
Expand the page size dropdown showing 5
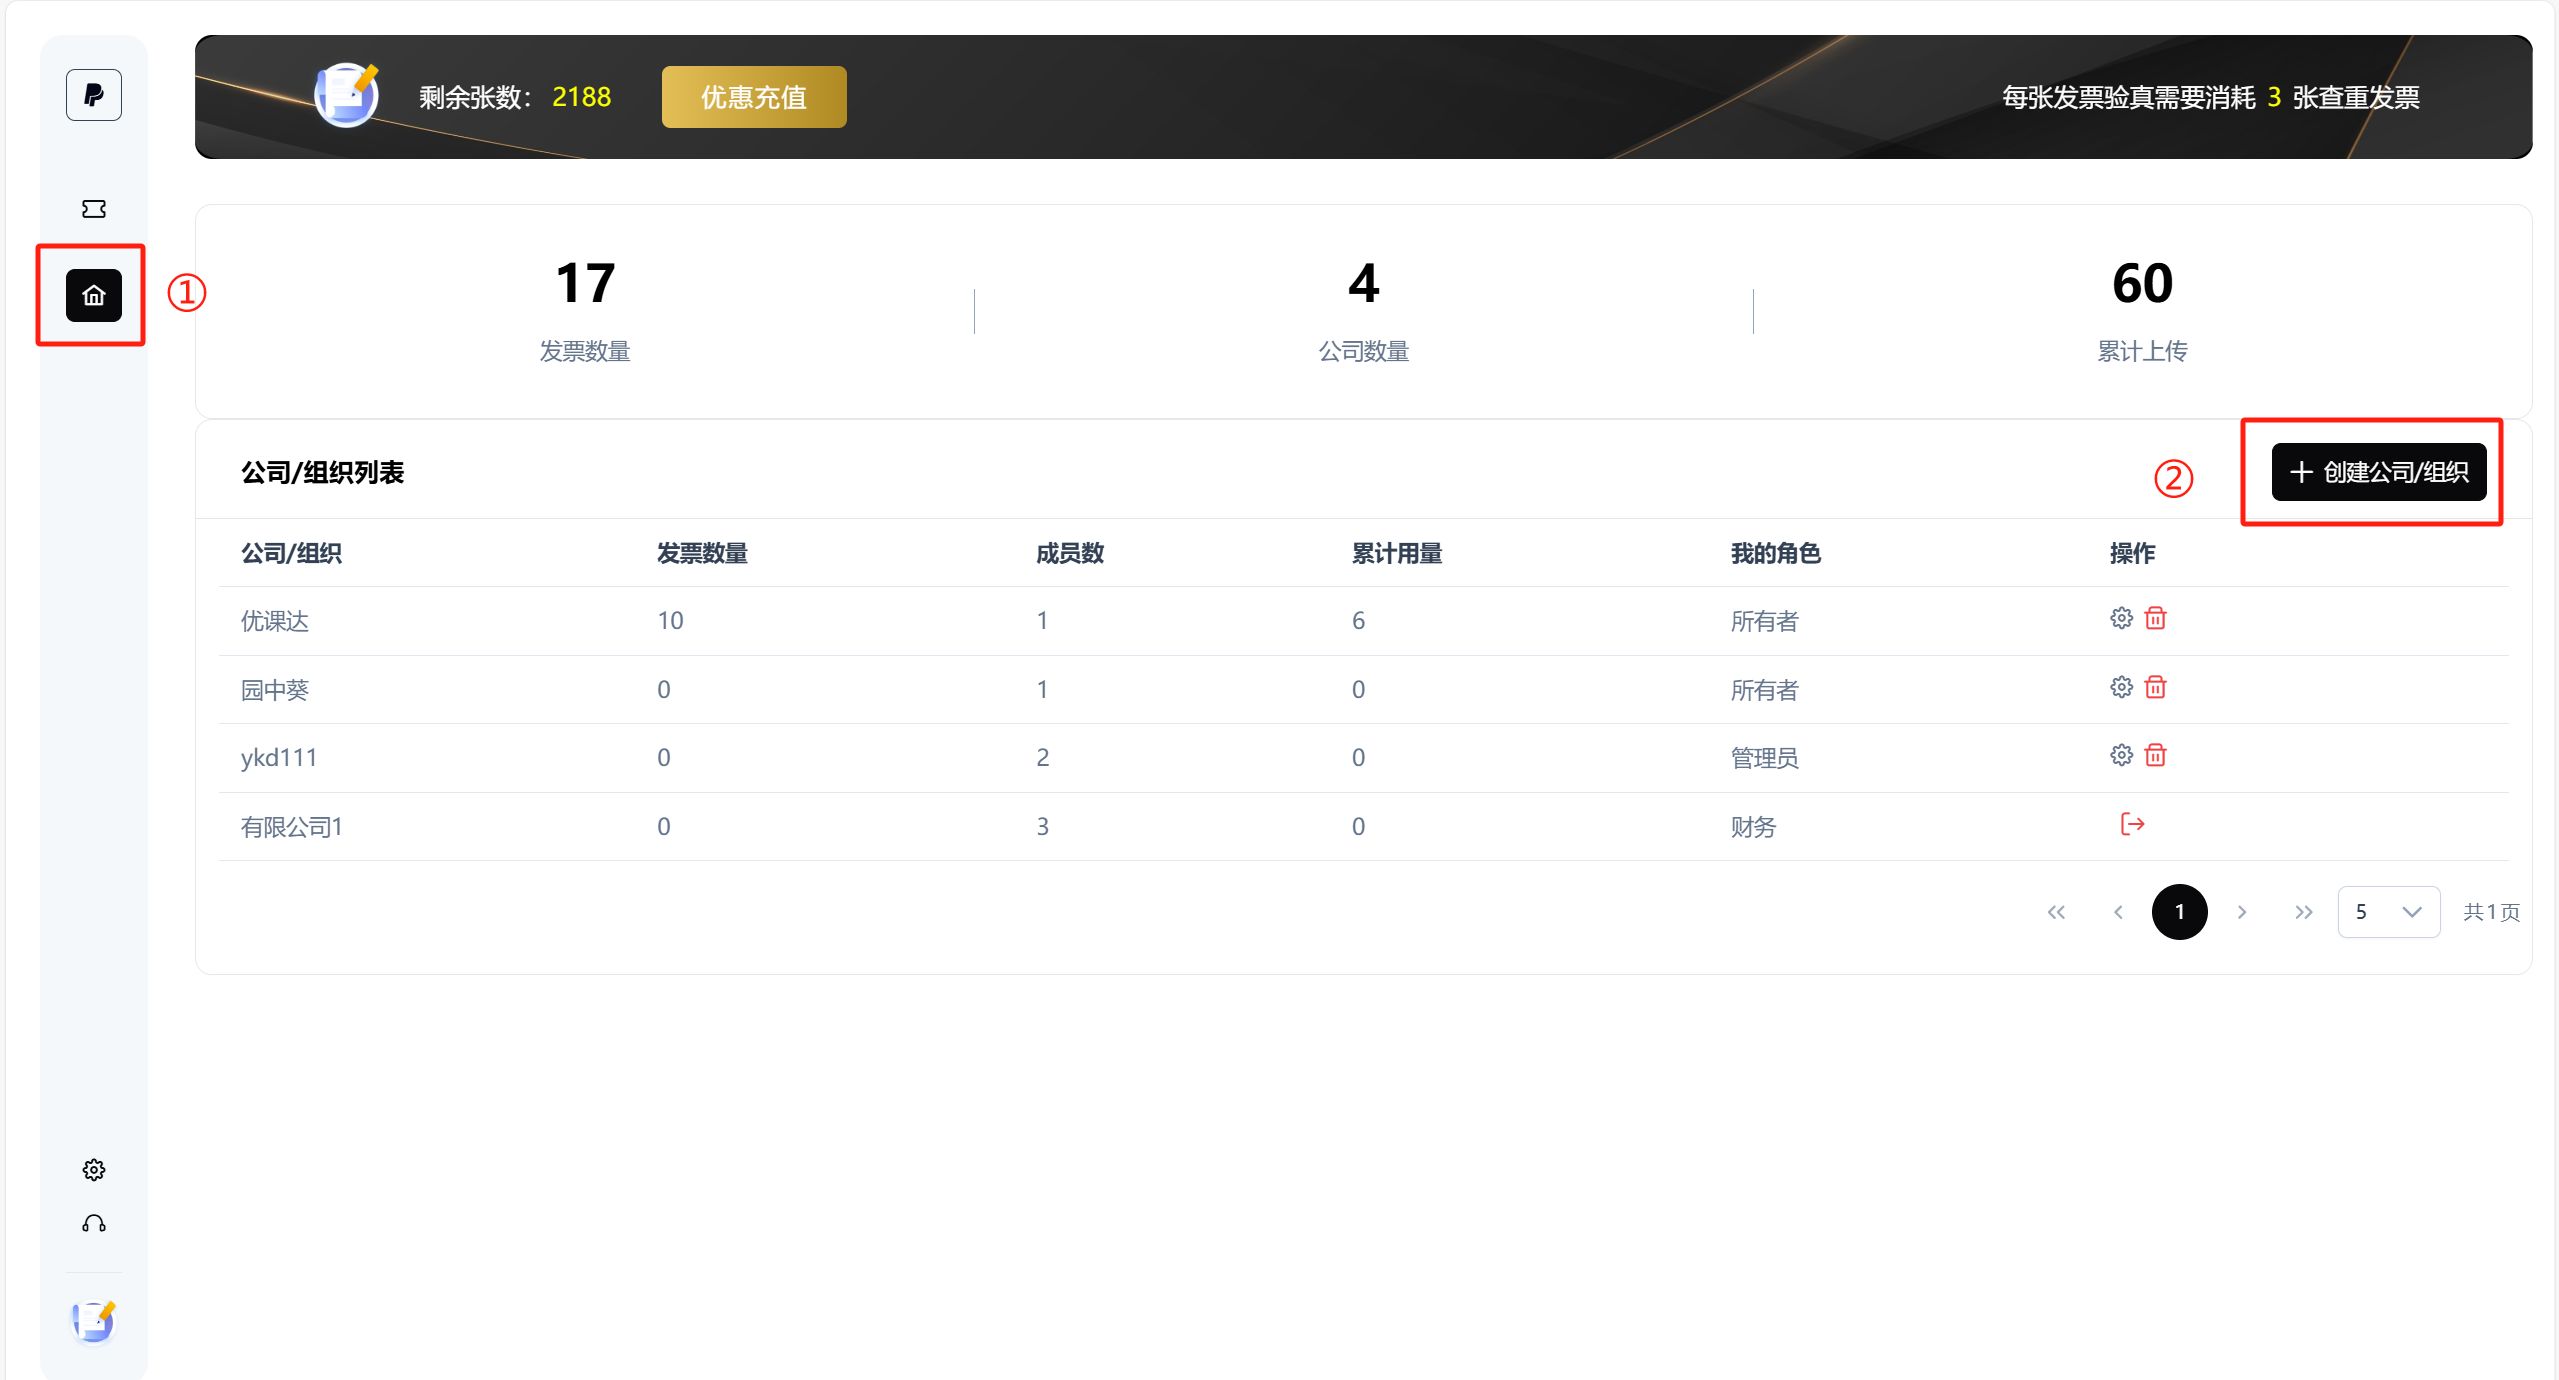coord(2388,912)
